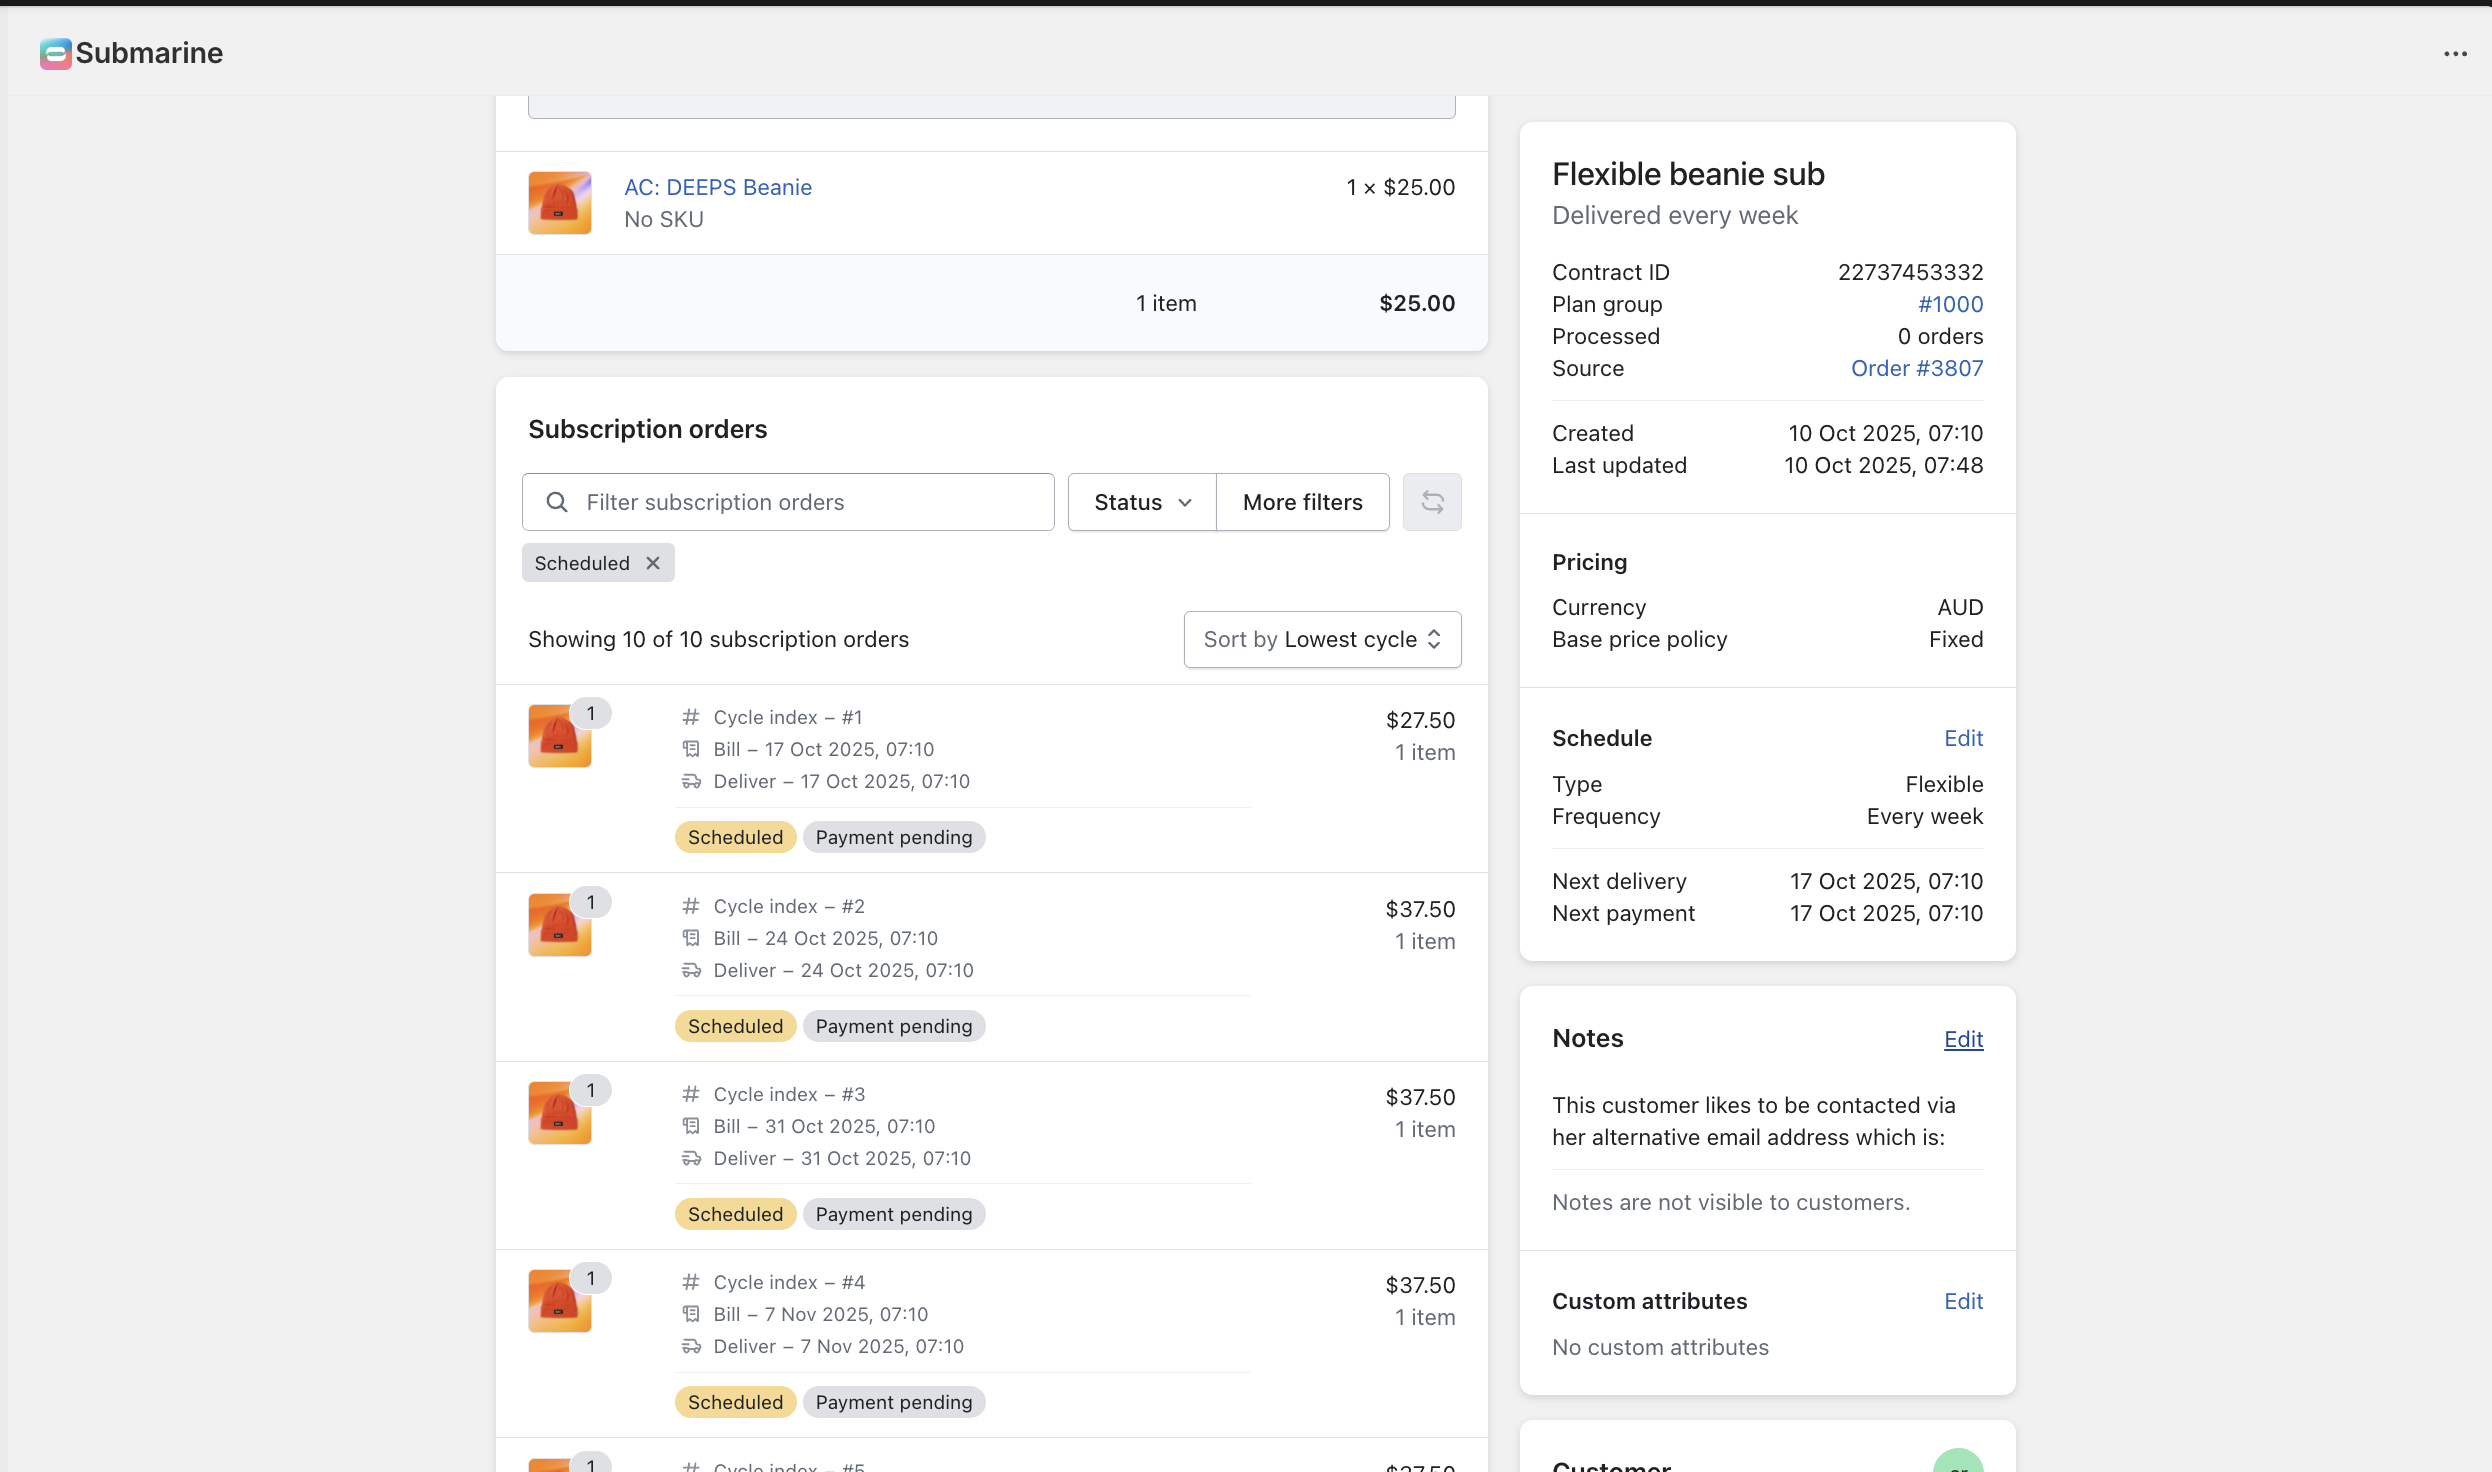Open the three-dot more options menu
2492x1472 pixels.
(2455, 54)
